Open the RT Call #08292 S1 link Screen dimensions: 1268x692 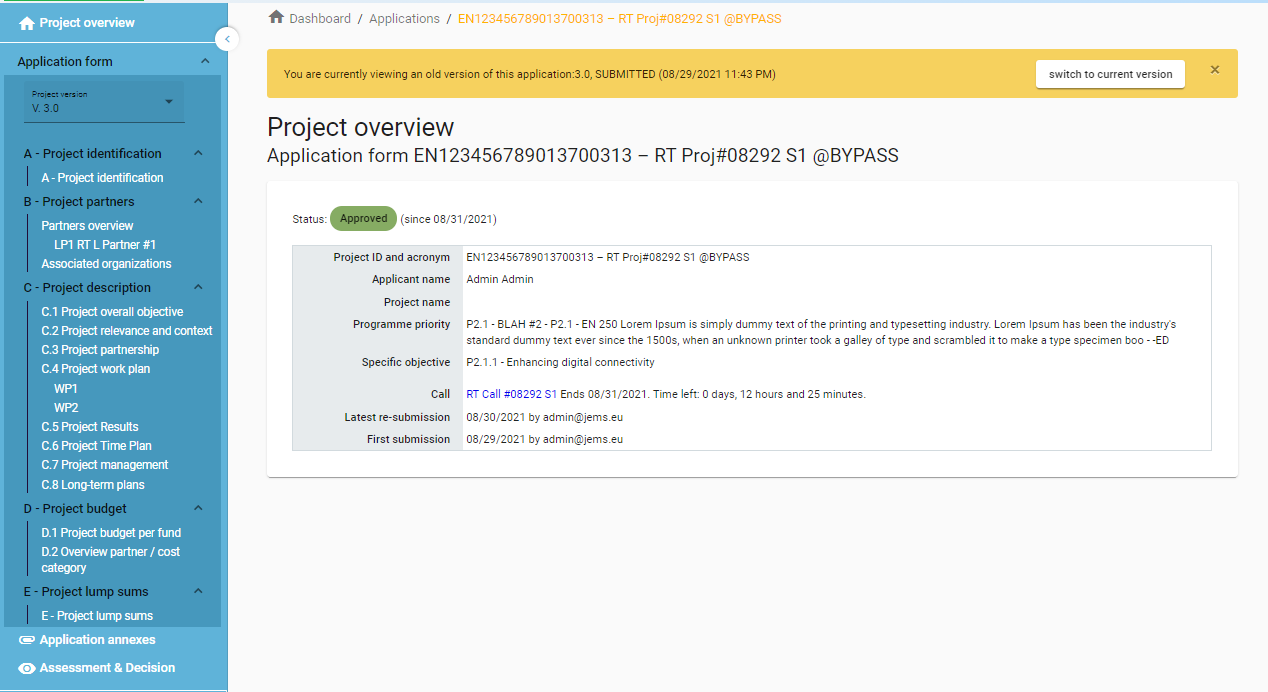(x=511, y=394)
